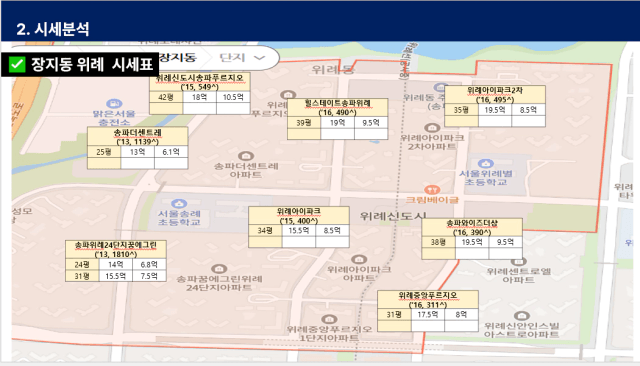
Task: Select the 39평 cell
Action: [304, 123]
